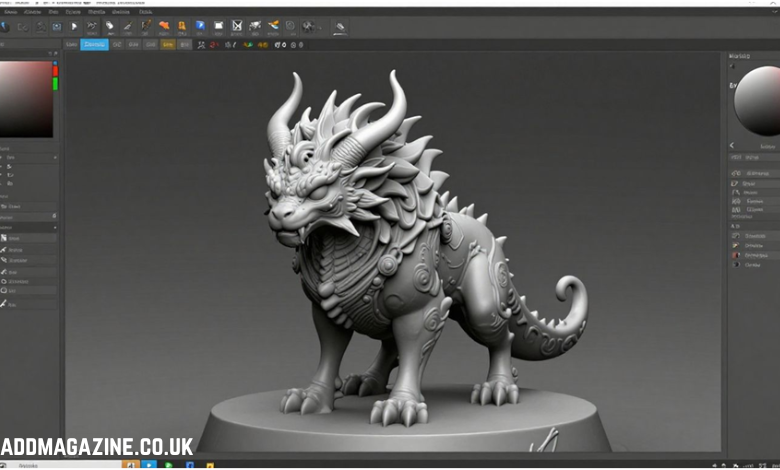
Task: Click the white arrow icon in the top toolbar
Action: point(74,26)
